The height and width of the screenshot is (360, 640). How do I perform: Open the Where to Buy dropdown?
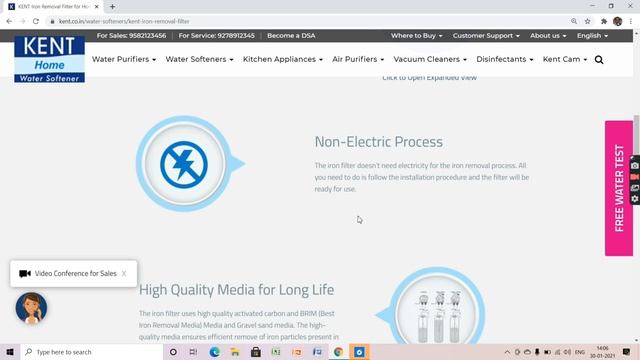[416, 36]
